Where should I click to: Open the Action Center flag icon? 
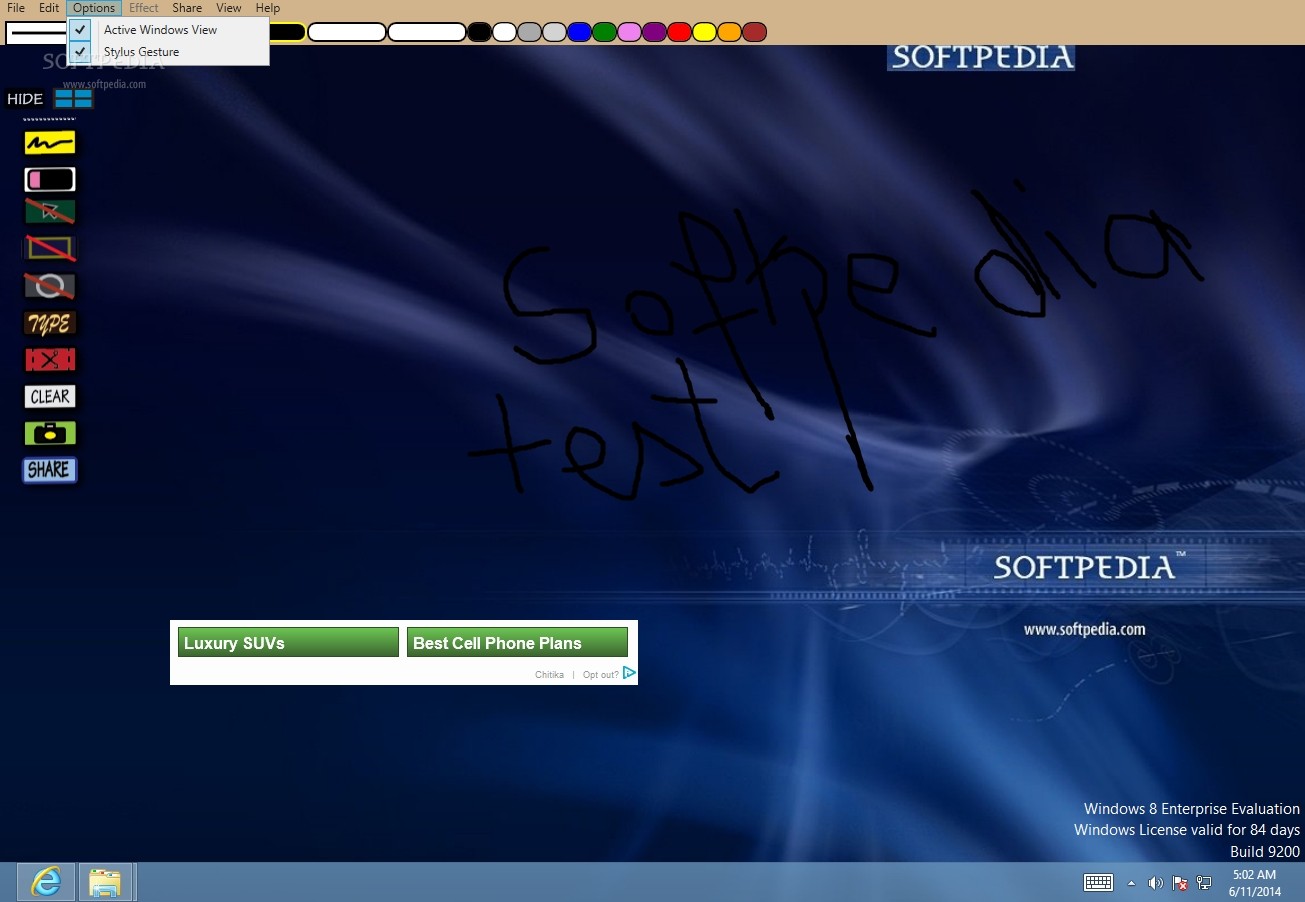[x=1180, y=883]
